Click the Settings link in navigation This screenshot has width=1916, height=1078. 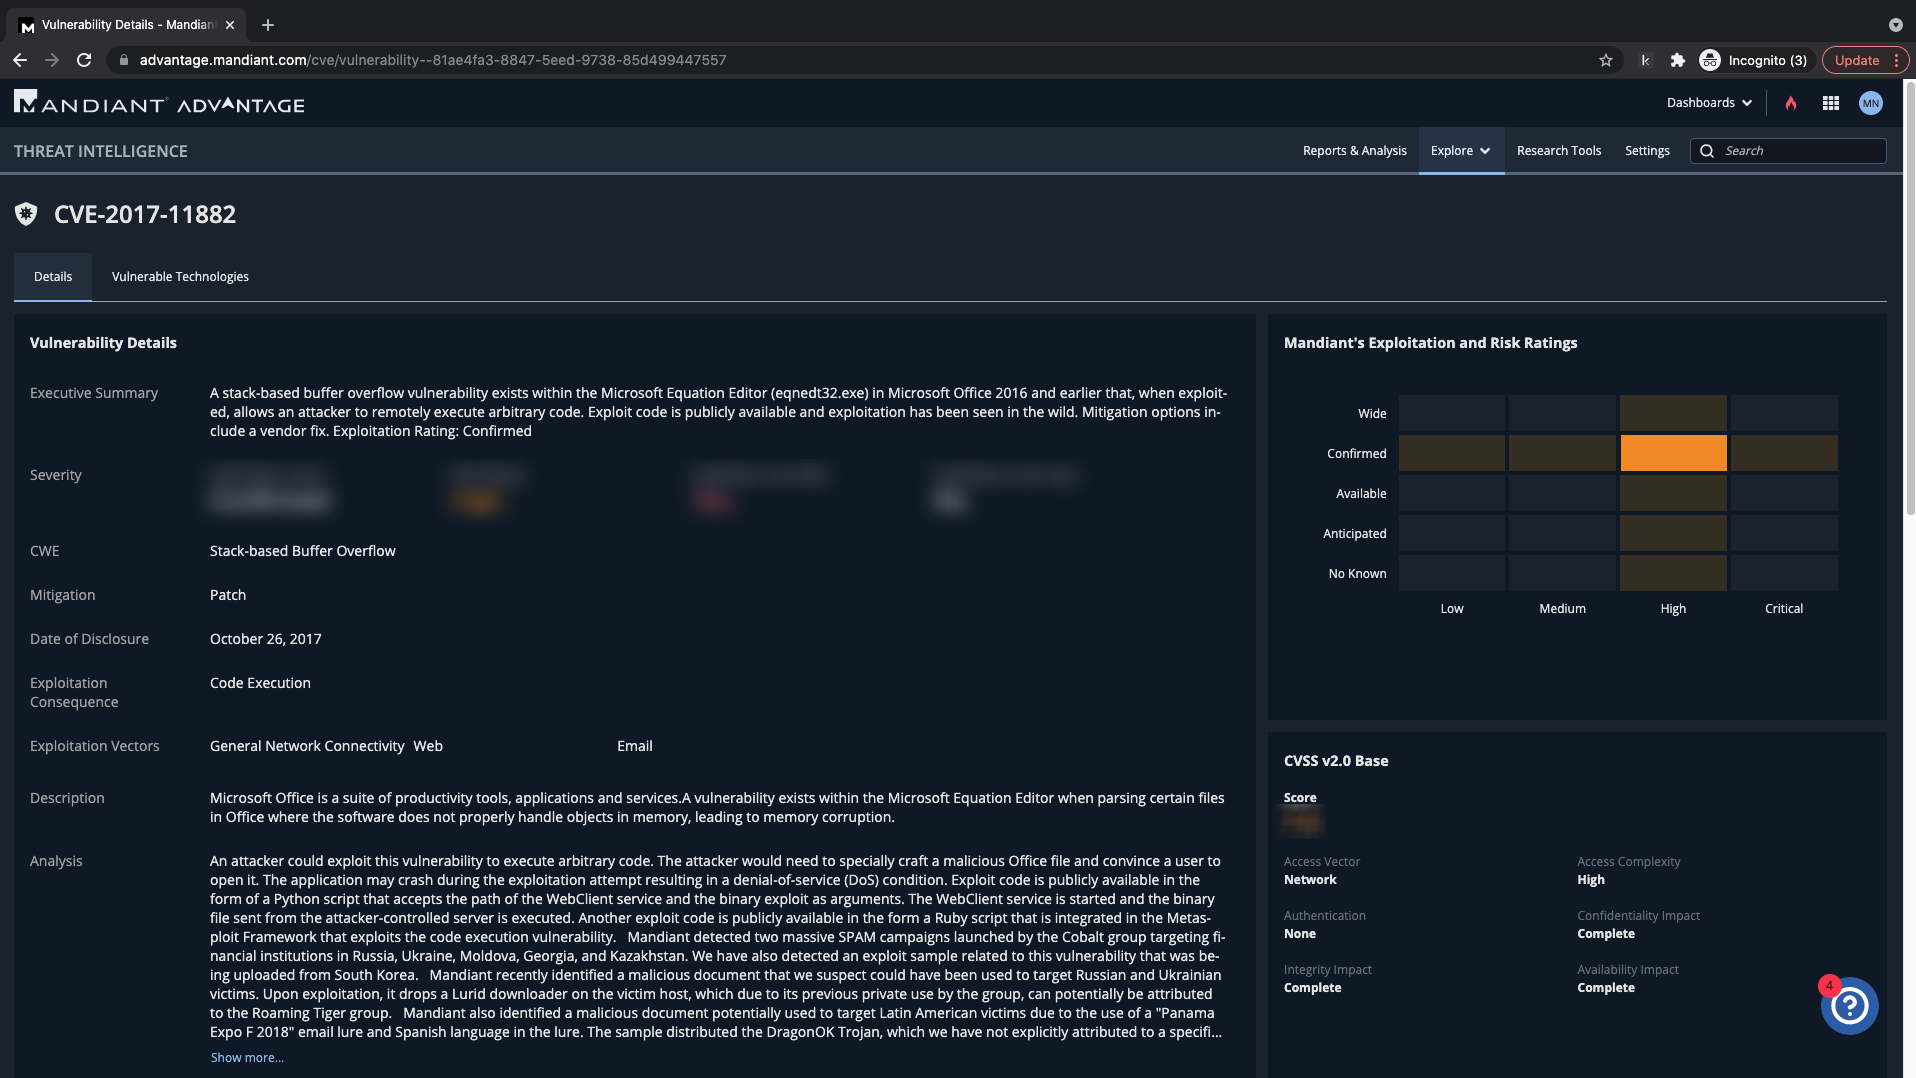pos(1647,151)
